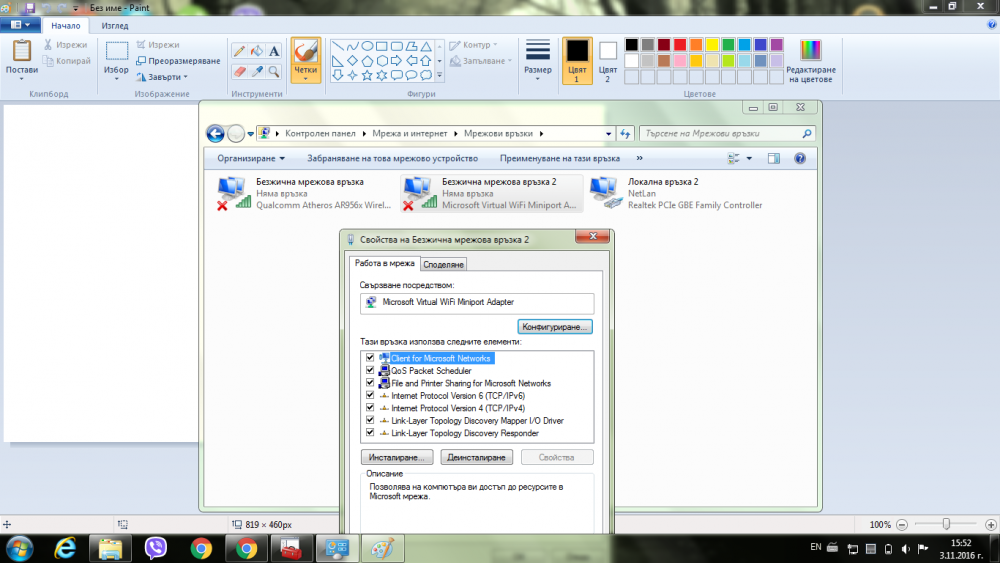Click the Back arrow in Network Connections window
The width and height of the screenshot is (1000, 563).
(x=216, y=133)
